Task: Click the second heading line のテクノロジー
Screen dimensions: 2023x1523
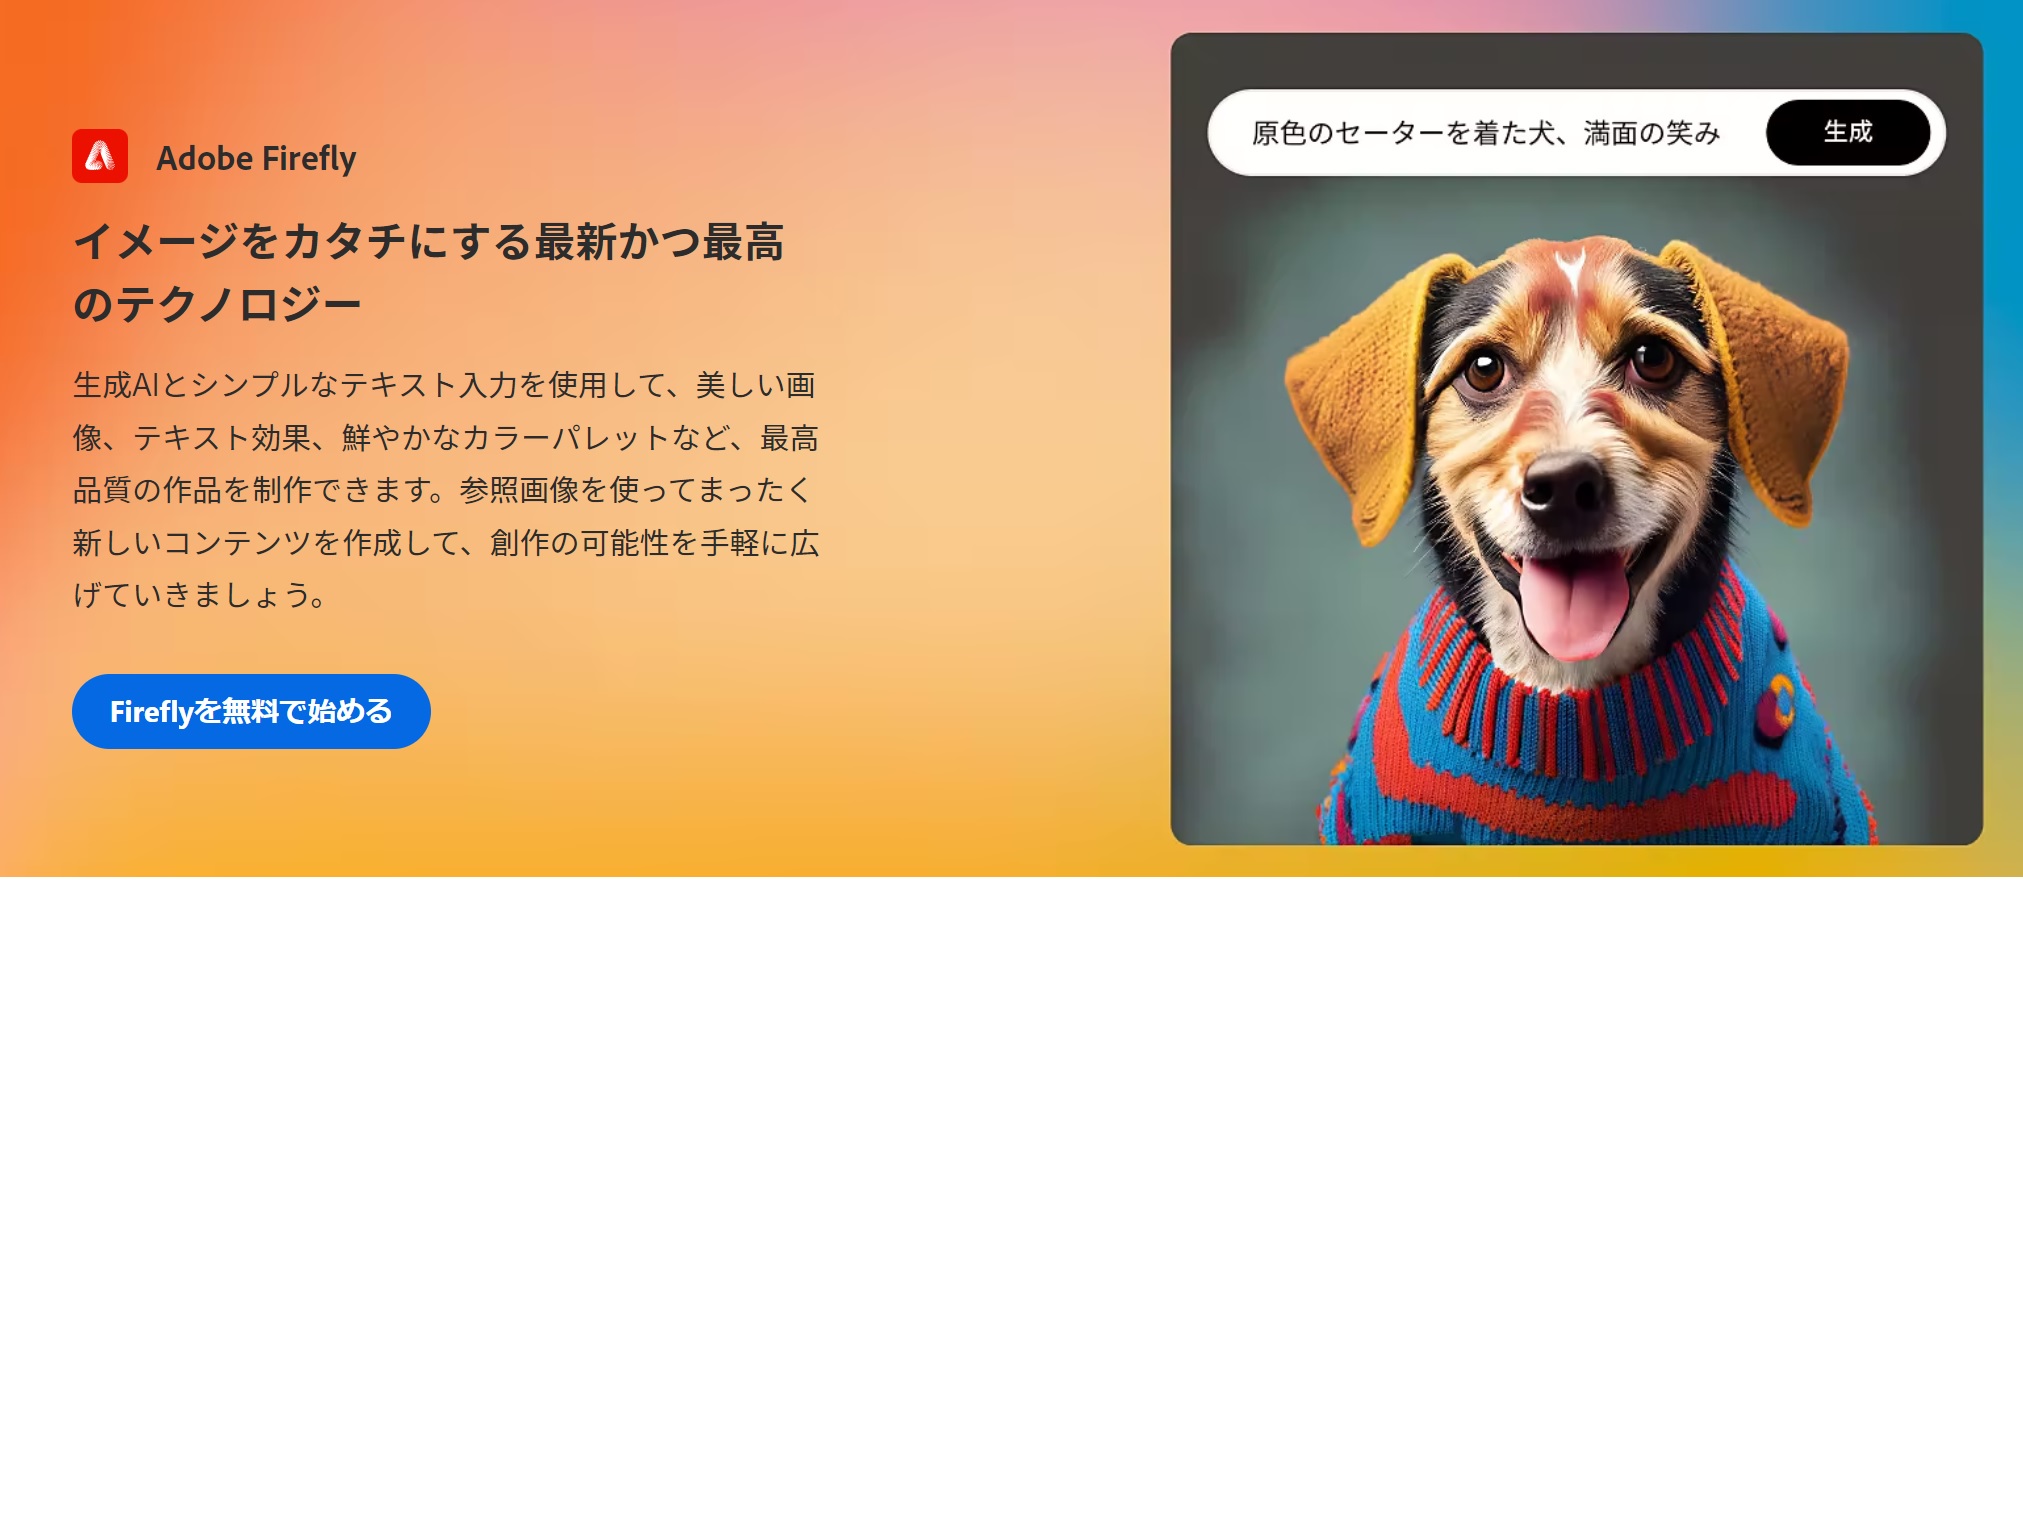Action: point(217,304)
